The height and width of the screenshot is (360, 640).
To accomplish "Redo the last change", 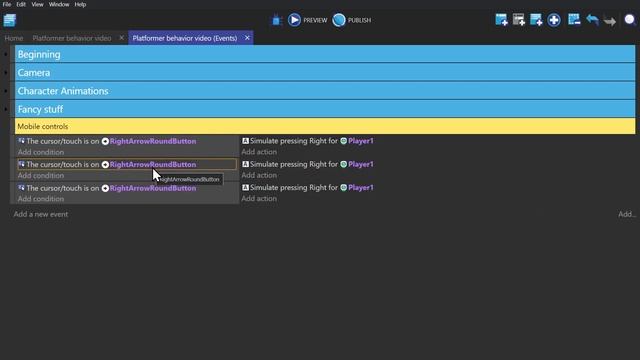I will 610,20.
